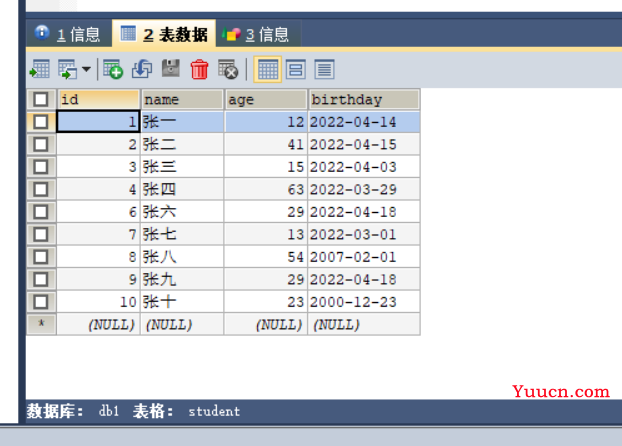Image resolution: width=622 pixels, height=446 pixels.
Task: Select birthday cell 2000-12-23
Action: point(364,302)
